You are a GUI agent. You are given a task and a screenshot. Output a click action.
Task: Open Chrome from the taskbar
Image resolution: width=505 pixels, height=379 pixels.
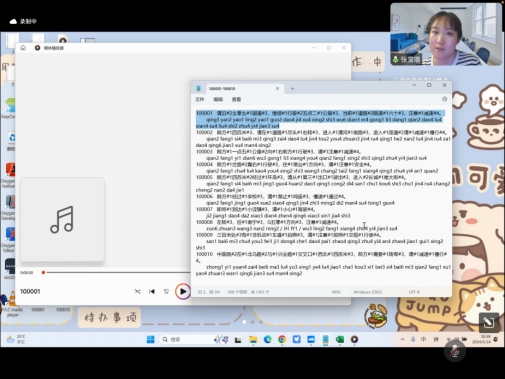(282, 339)
